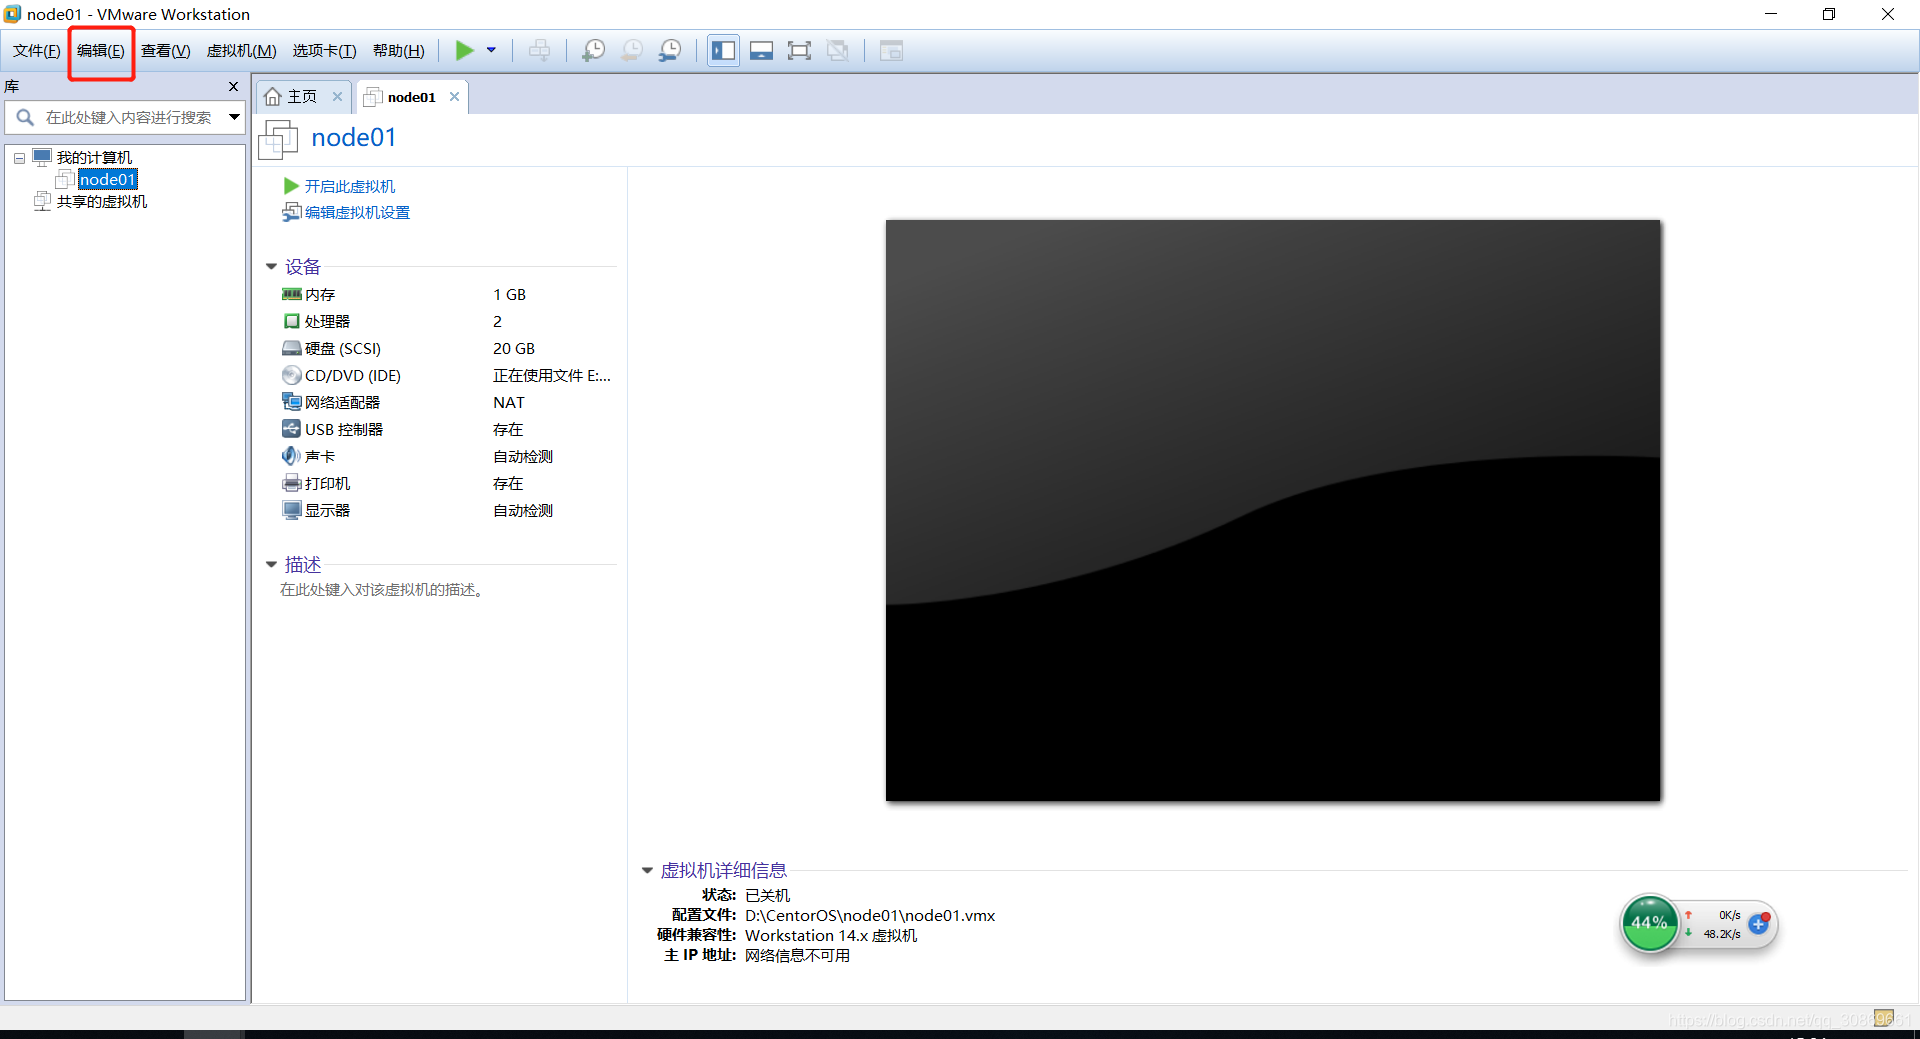Switch to the node01 tab
The height and width of the screenshot is (1039, 1920).
tap(411, 97)
